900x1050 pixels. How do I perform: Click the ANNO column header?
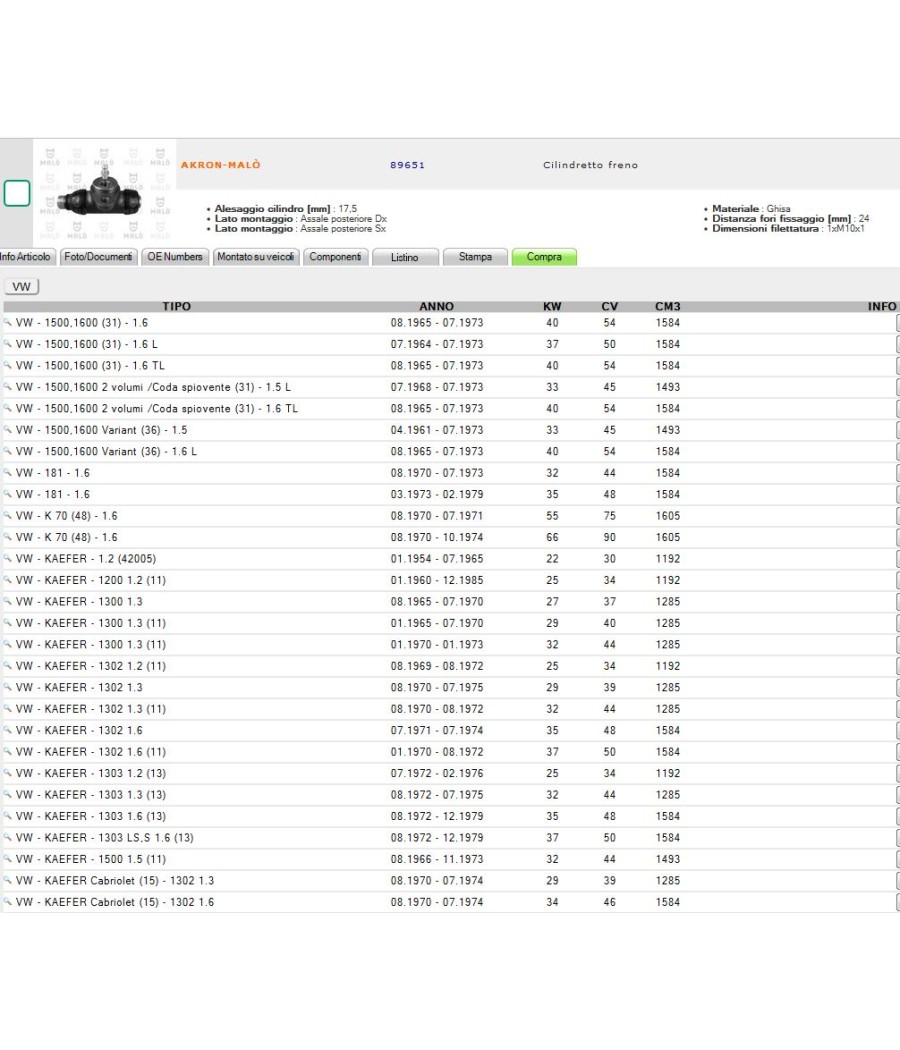(437, 306)
